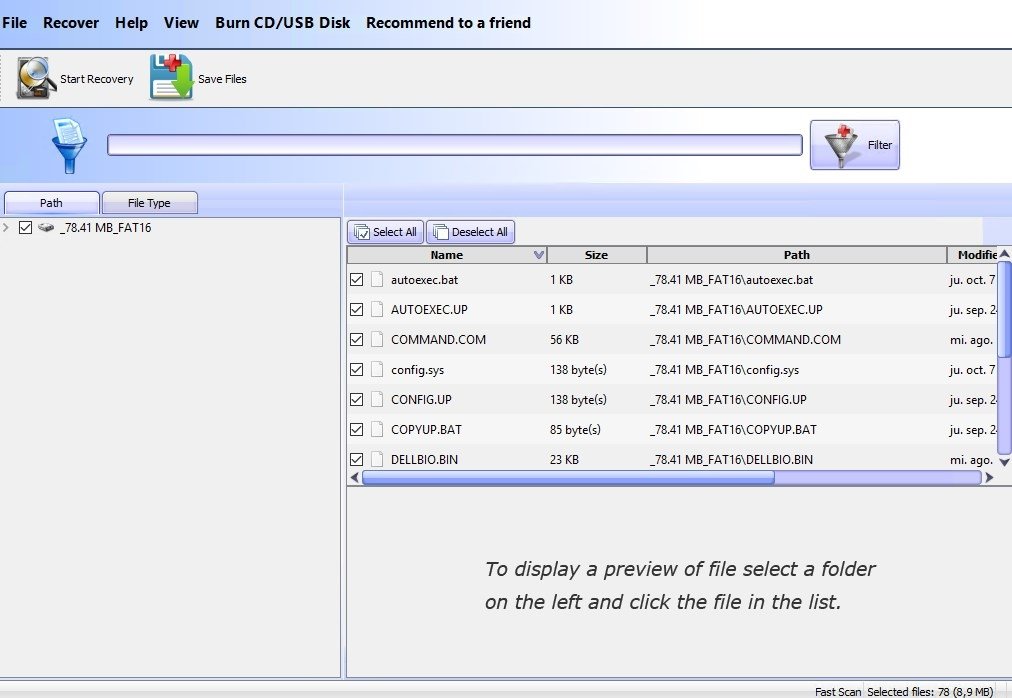Image resolution: width=1012 pixels, height=698 pixels.
Task: Click Recommend to a friend menu
Action: 449,23
